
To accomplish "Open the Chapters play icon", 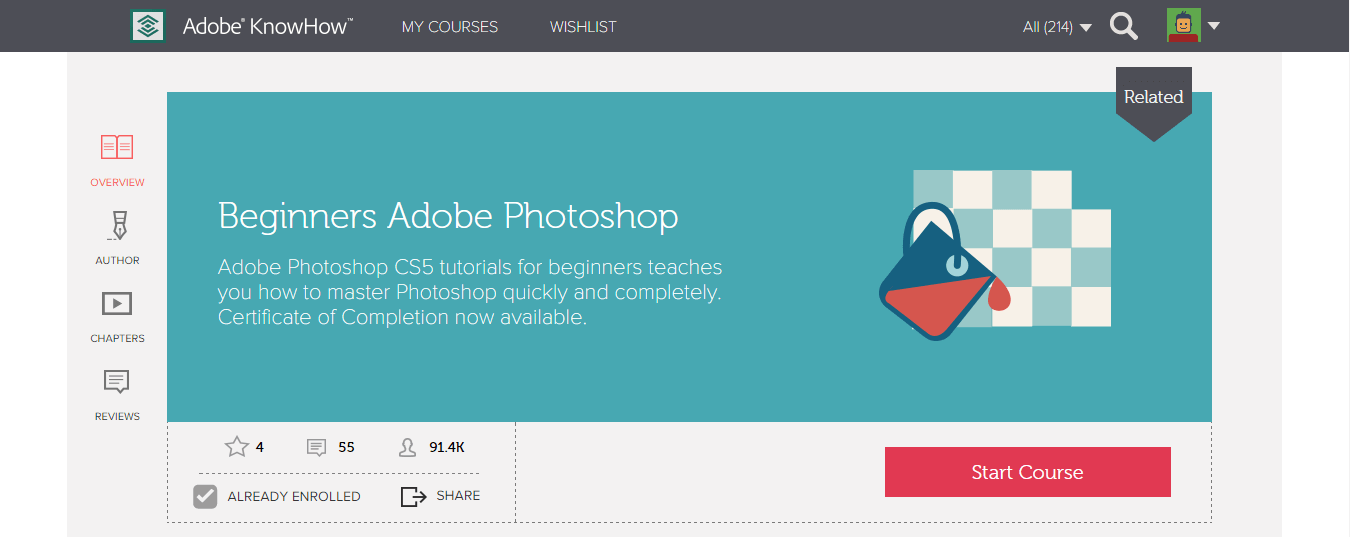I will [117, 303].
